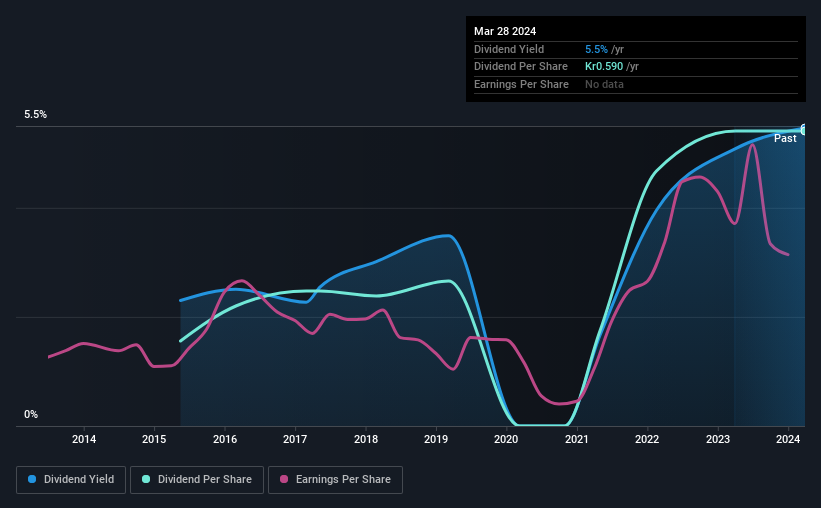The image size is (821, 508).
Task: Click the 2018 x-axis label
Action: point(365,439)
